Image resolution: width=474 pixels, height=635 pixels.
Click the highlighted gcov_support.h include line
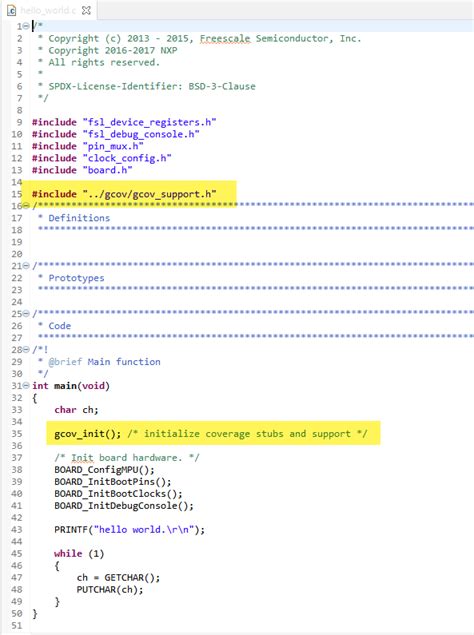coord(124,194)
